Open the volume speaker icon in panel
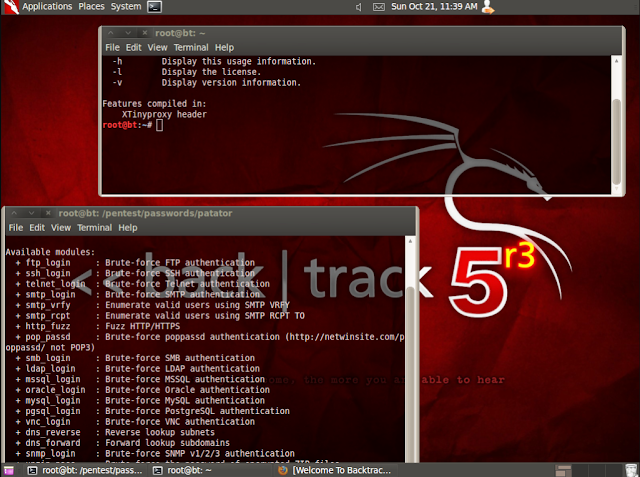This screenshot has height=477, width=640. (358, 7)
